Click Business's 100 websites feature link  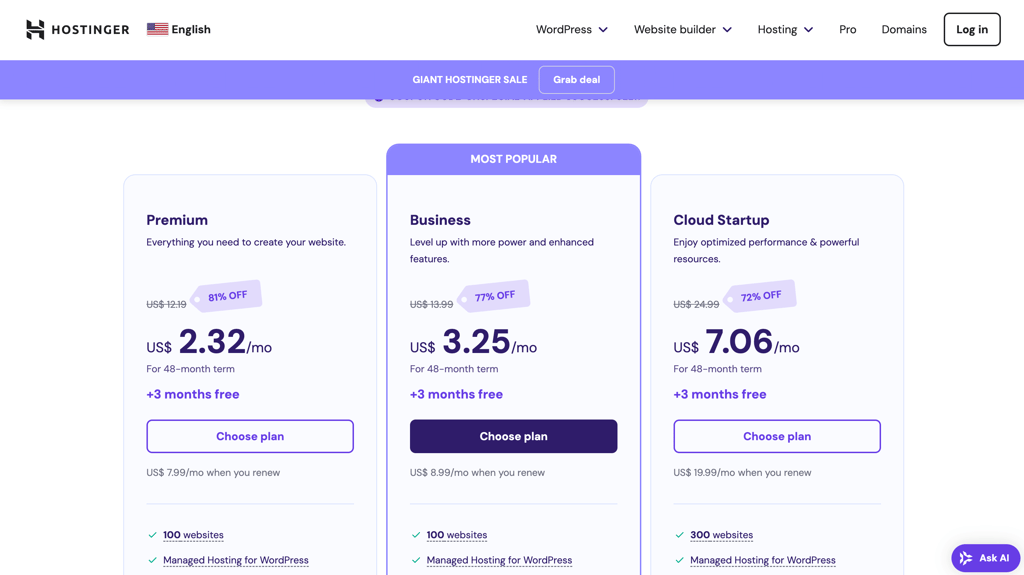coord(456,534)
